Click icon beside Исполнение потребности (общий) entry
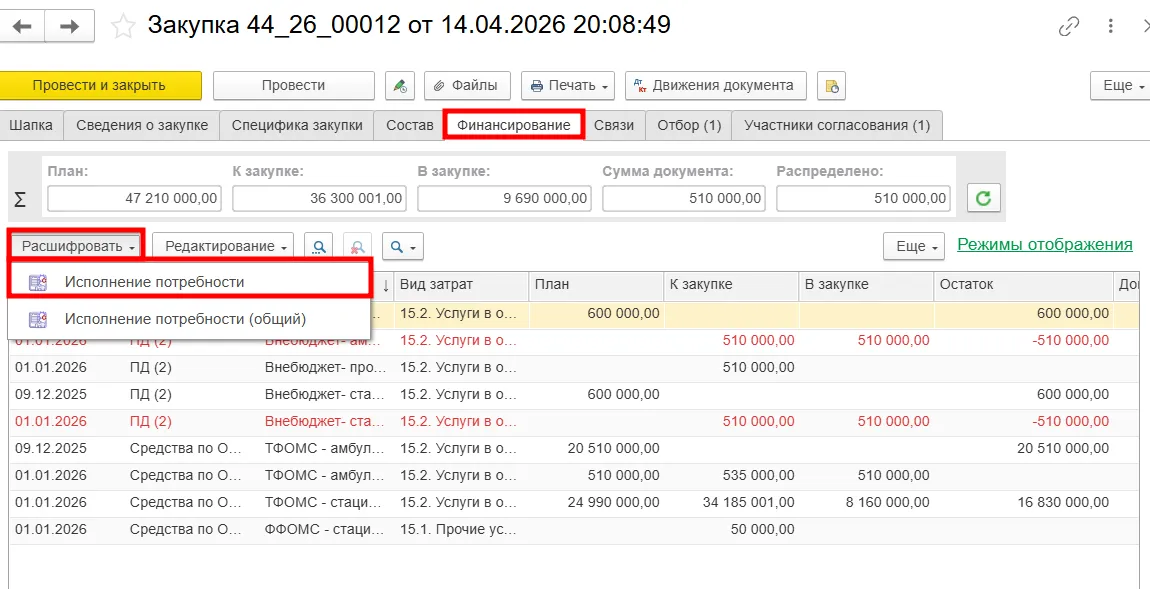The width and height of the screenshot is (1150, 589). (37, 319)
